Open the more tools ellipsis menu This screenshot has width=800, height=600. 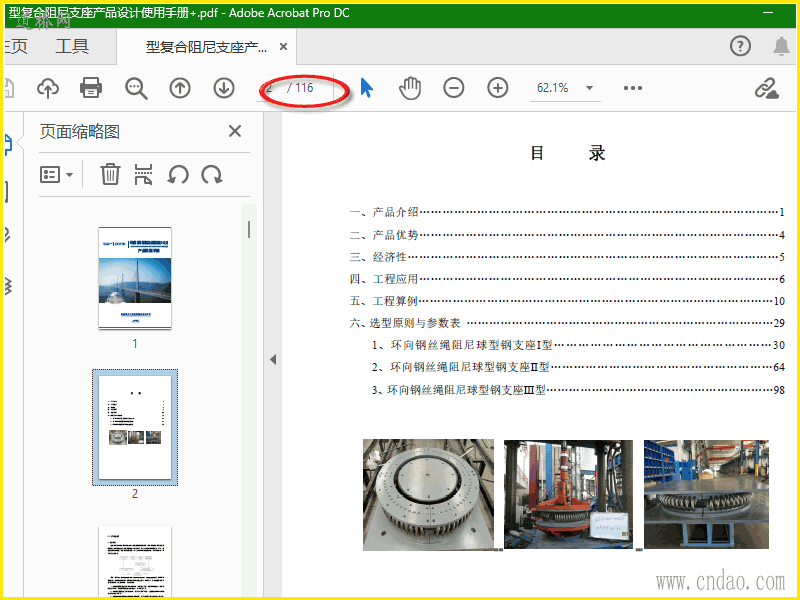(x=633, y=88)
